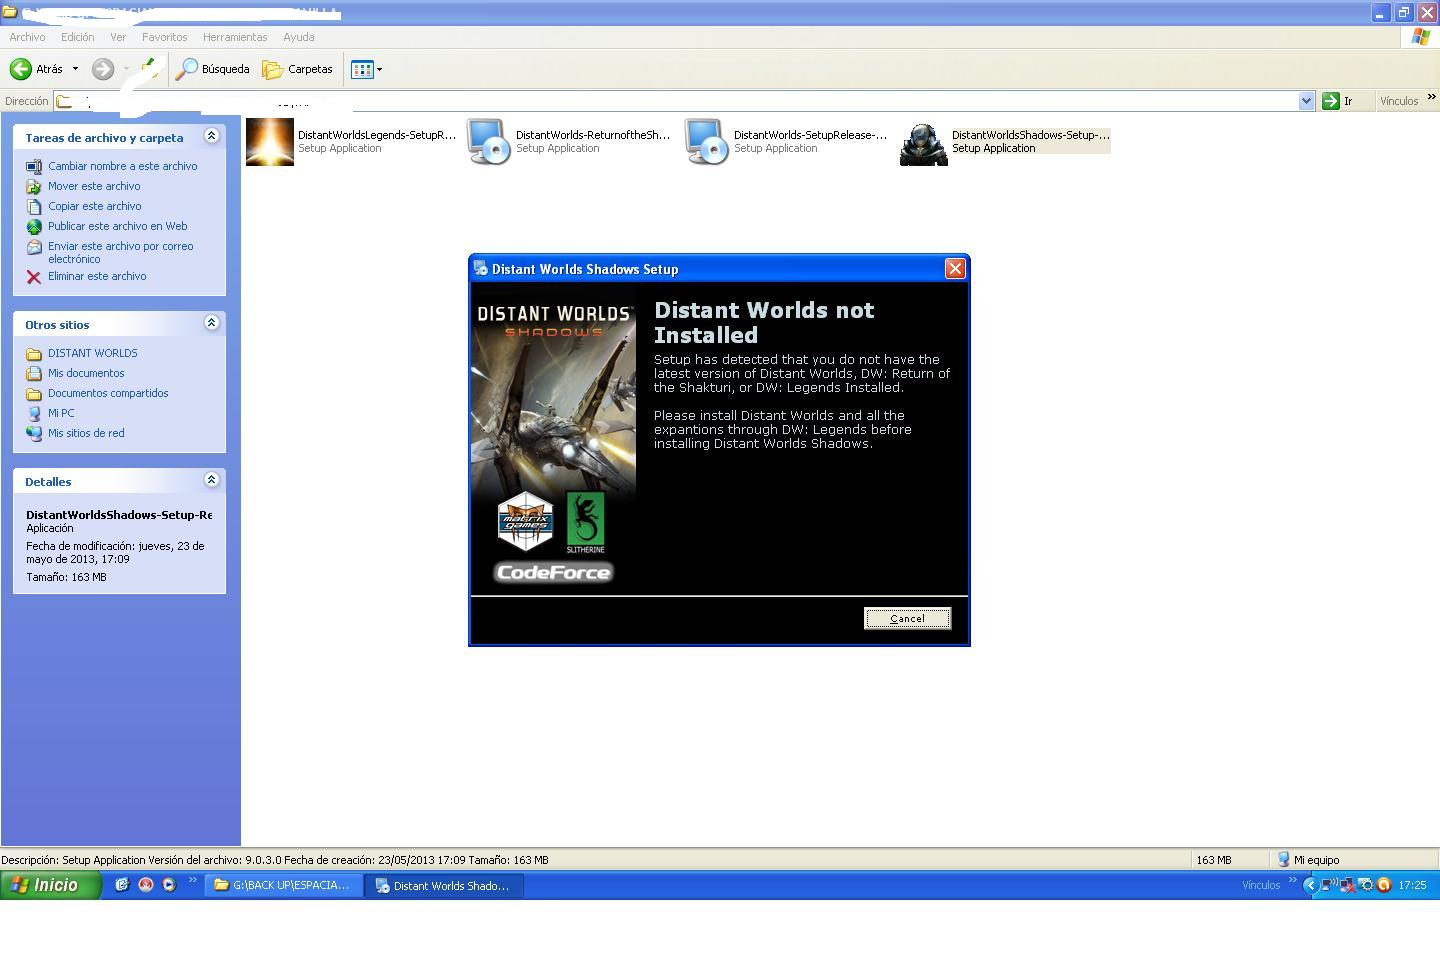
Task: Click the gear settings tray icon
Action: 1366,885
